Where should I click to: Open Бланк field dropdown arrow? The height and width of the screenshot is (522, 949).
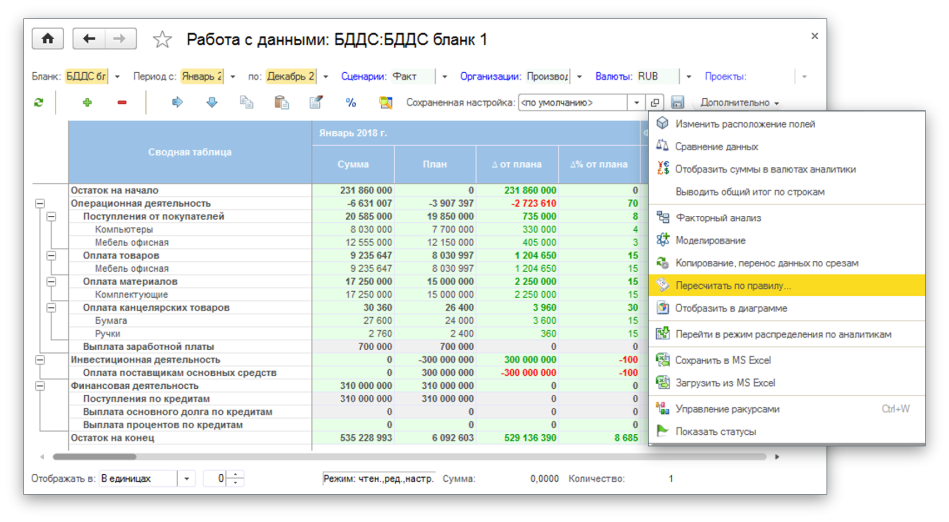coord(117,77)
